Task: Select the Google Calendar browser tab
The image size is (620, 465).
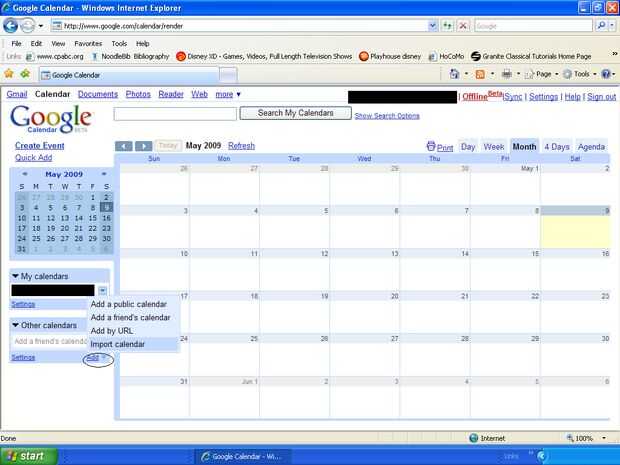Action: 129,75
